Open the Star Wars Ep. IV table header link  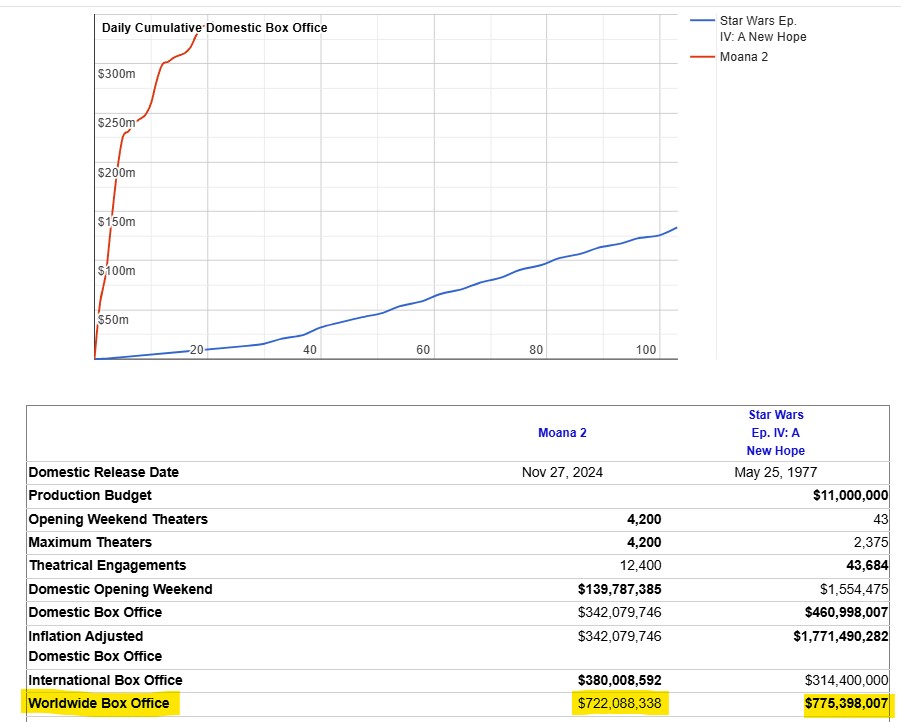pos(775,433)
